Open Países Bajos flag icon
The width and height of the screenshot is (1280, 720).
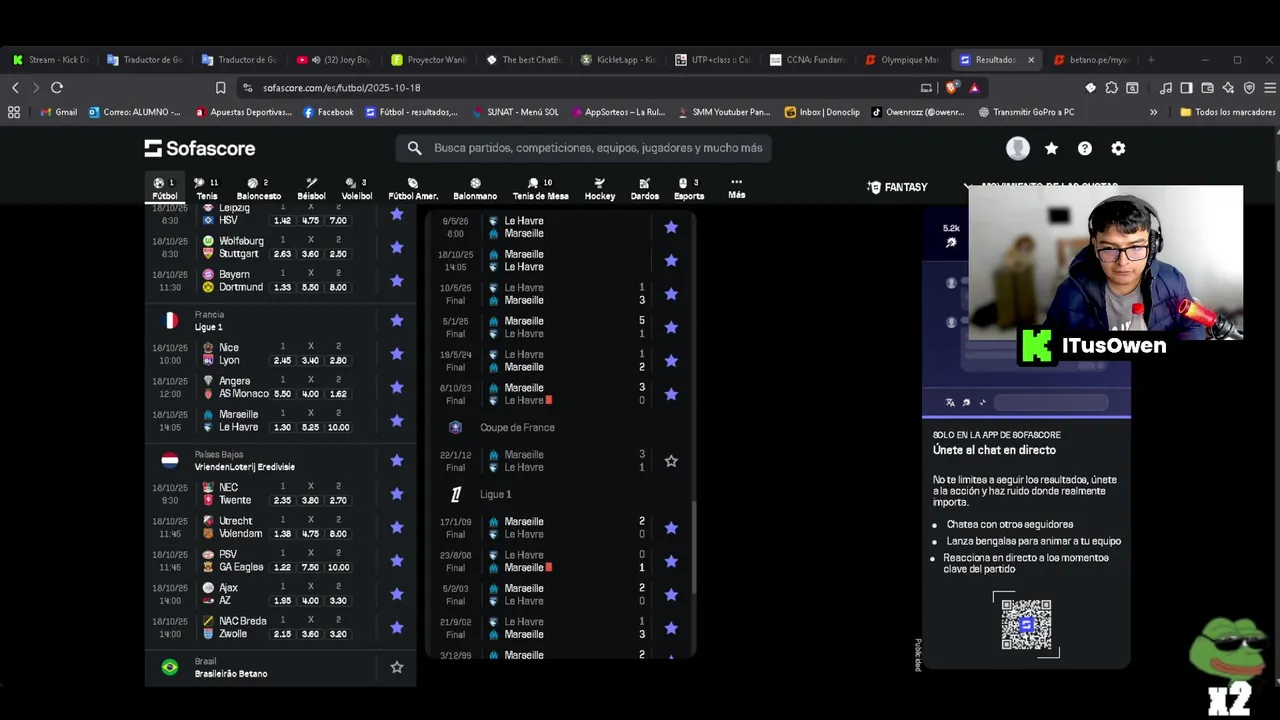click(x=170, y=460)
